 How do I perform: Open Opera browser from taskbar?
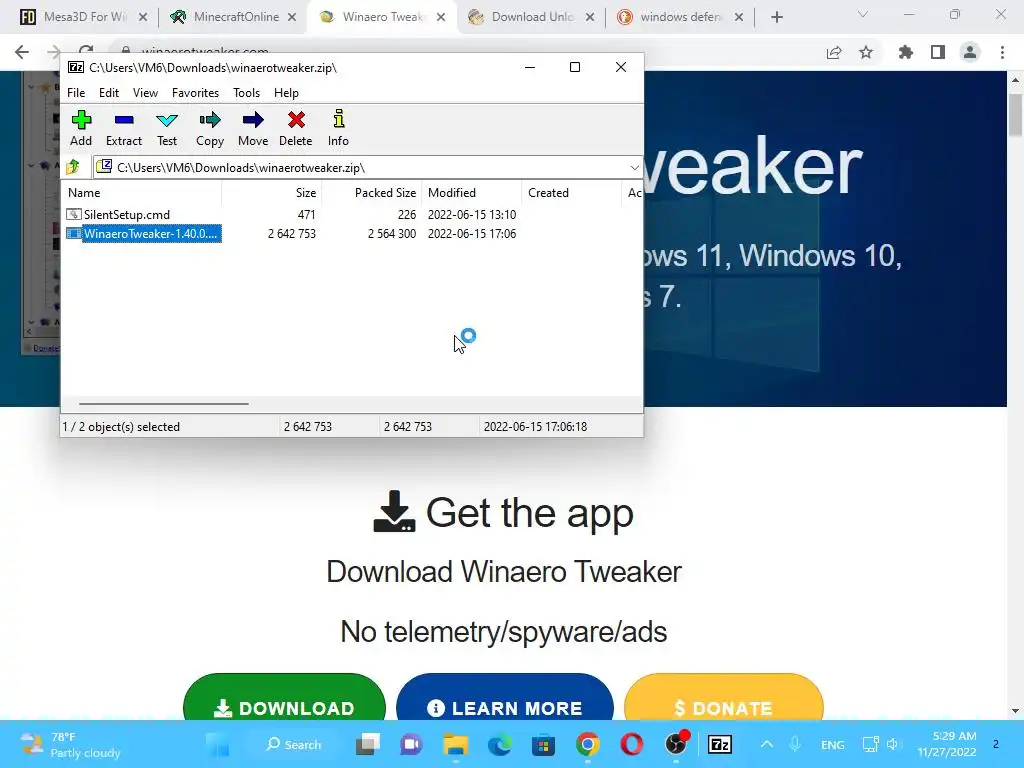coord(632,744)
